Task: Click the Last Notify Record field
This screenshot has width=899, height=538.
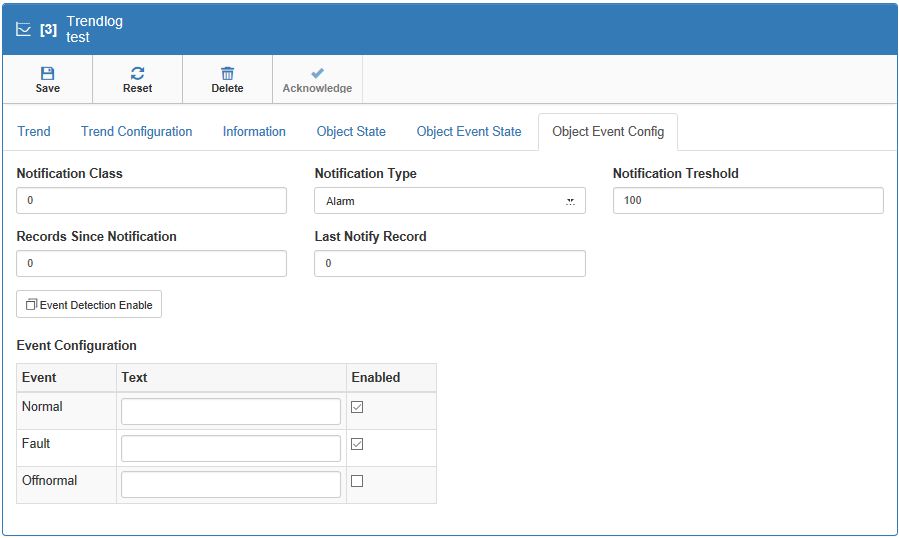Action: click(449, 264)
